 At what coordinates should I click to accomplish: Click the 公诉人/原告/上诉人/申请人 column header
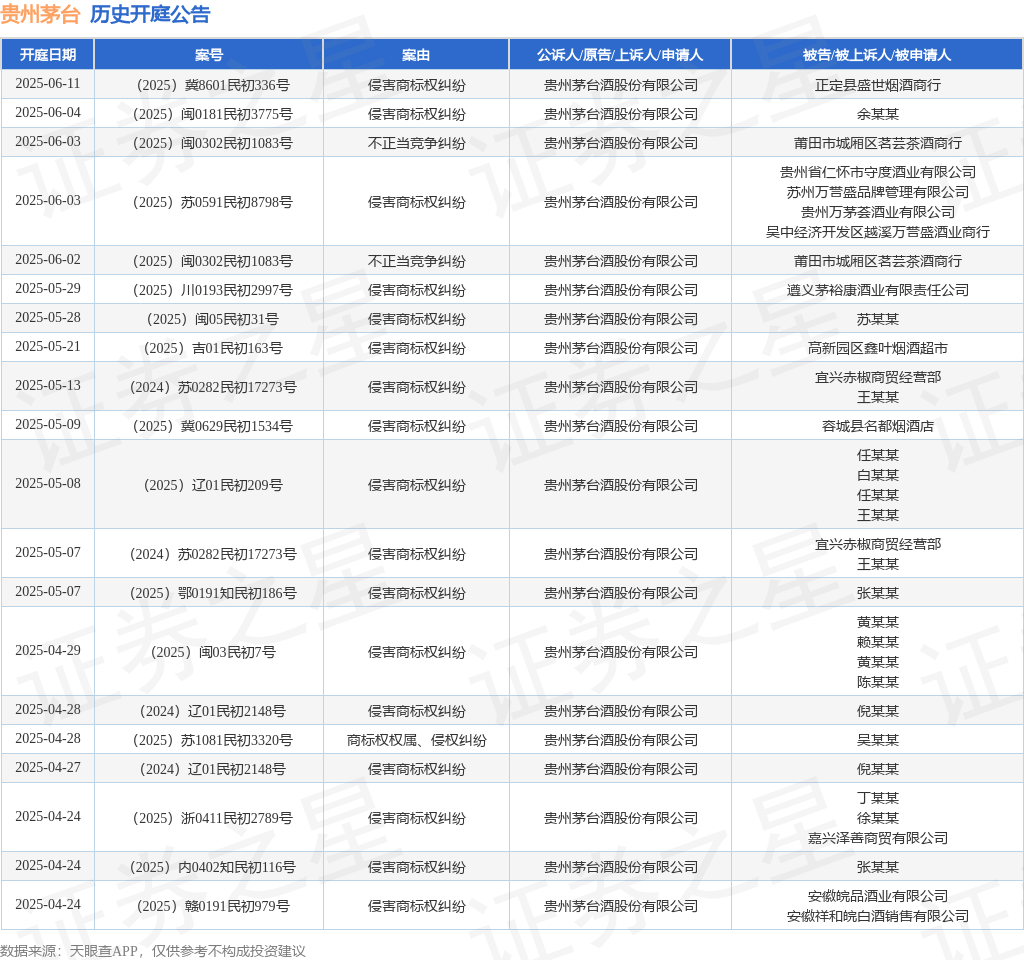pos(620,55)
